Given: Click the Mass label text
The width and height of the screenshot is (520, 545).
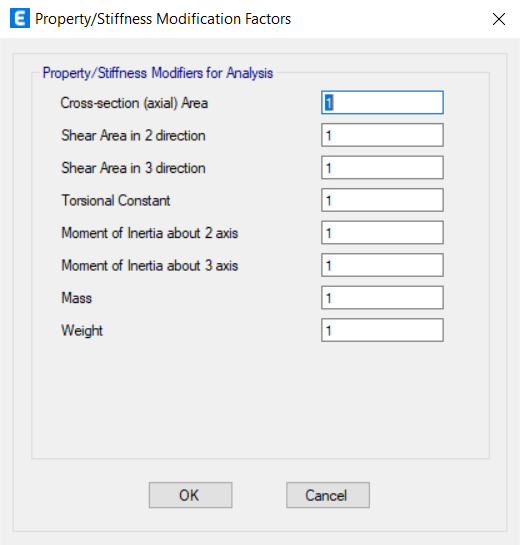Looking at the screenshot, I should tap(76, 298).
